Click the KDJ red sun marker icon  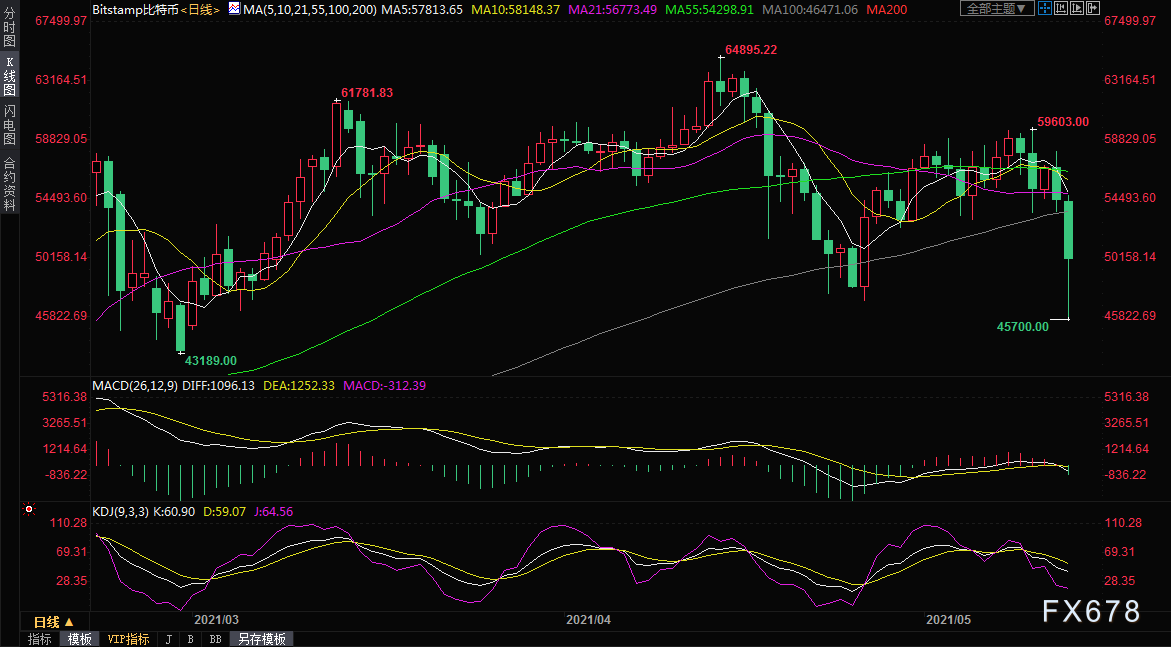(x=29, y=509)
